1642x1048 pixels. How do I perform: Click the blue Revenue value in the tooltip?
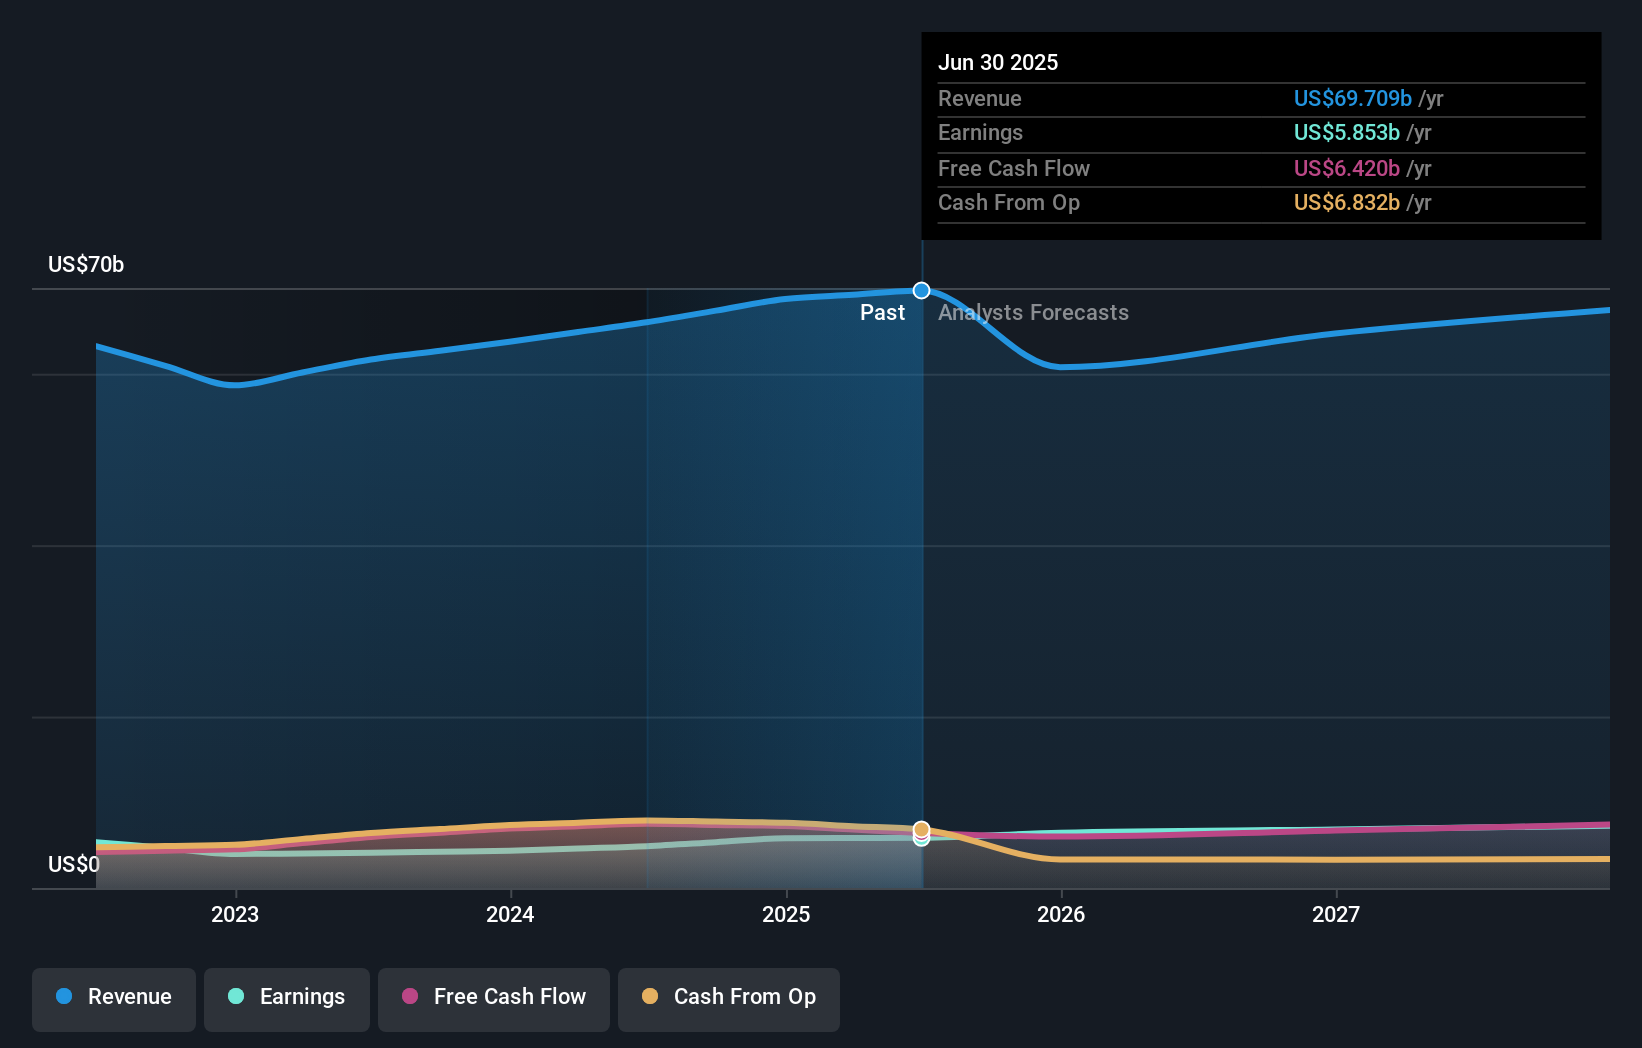[x=1353, y=98]
